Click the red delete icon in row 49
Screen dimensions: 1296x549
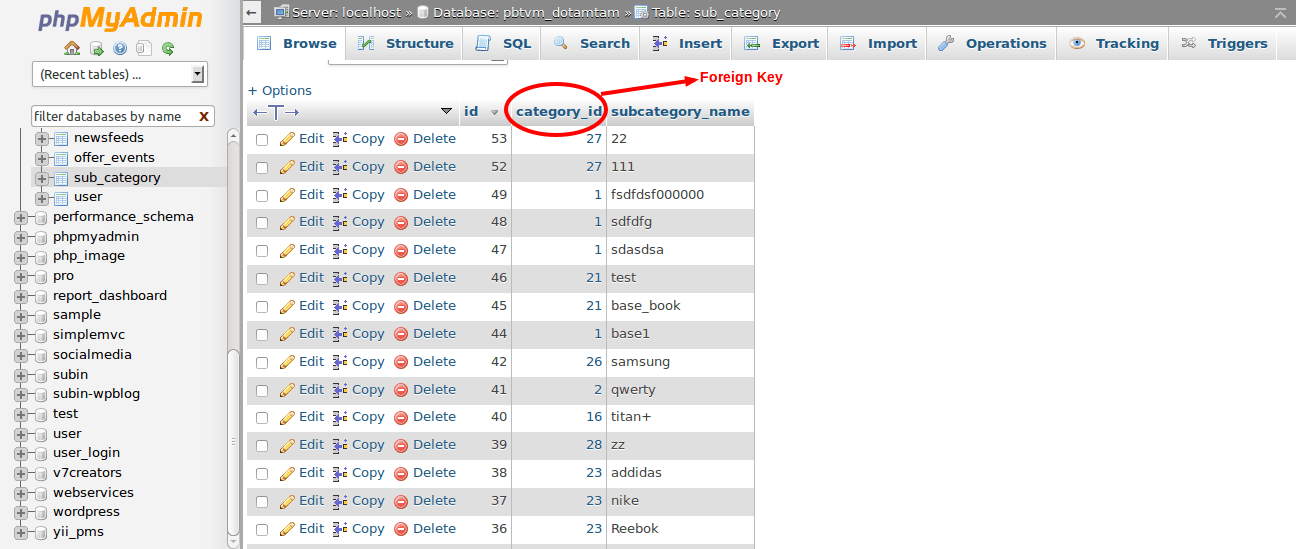(x=401, y=195)
